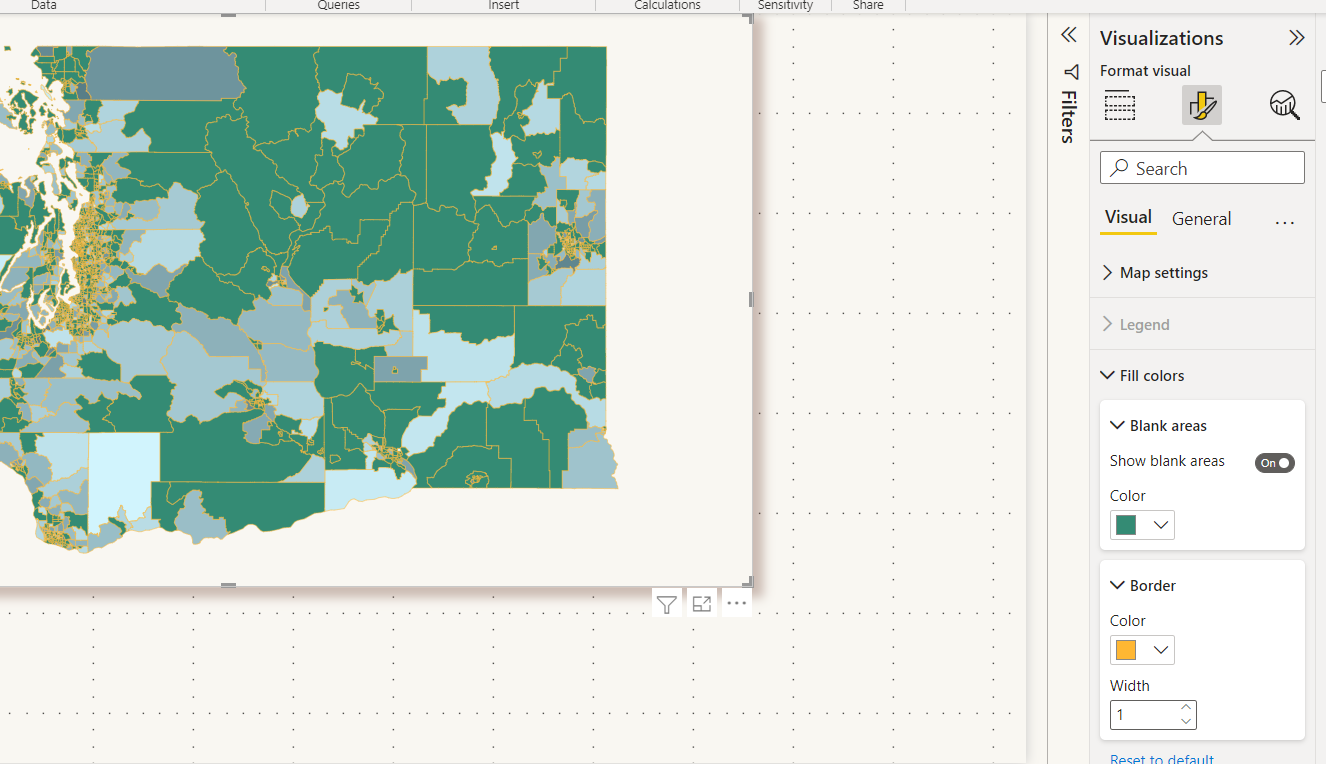Select the Format visual paintbrush icon
Viewport: 1326px width, 764px height.
(1202, 105)
